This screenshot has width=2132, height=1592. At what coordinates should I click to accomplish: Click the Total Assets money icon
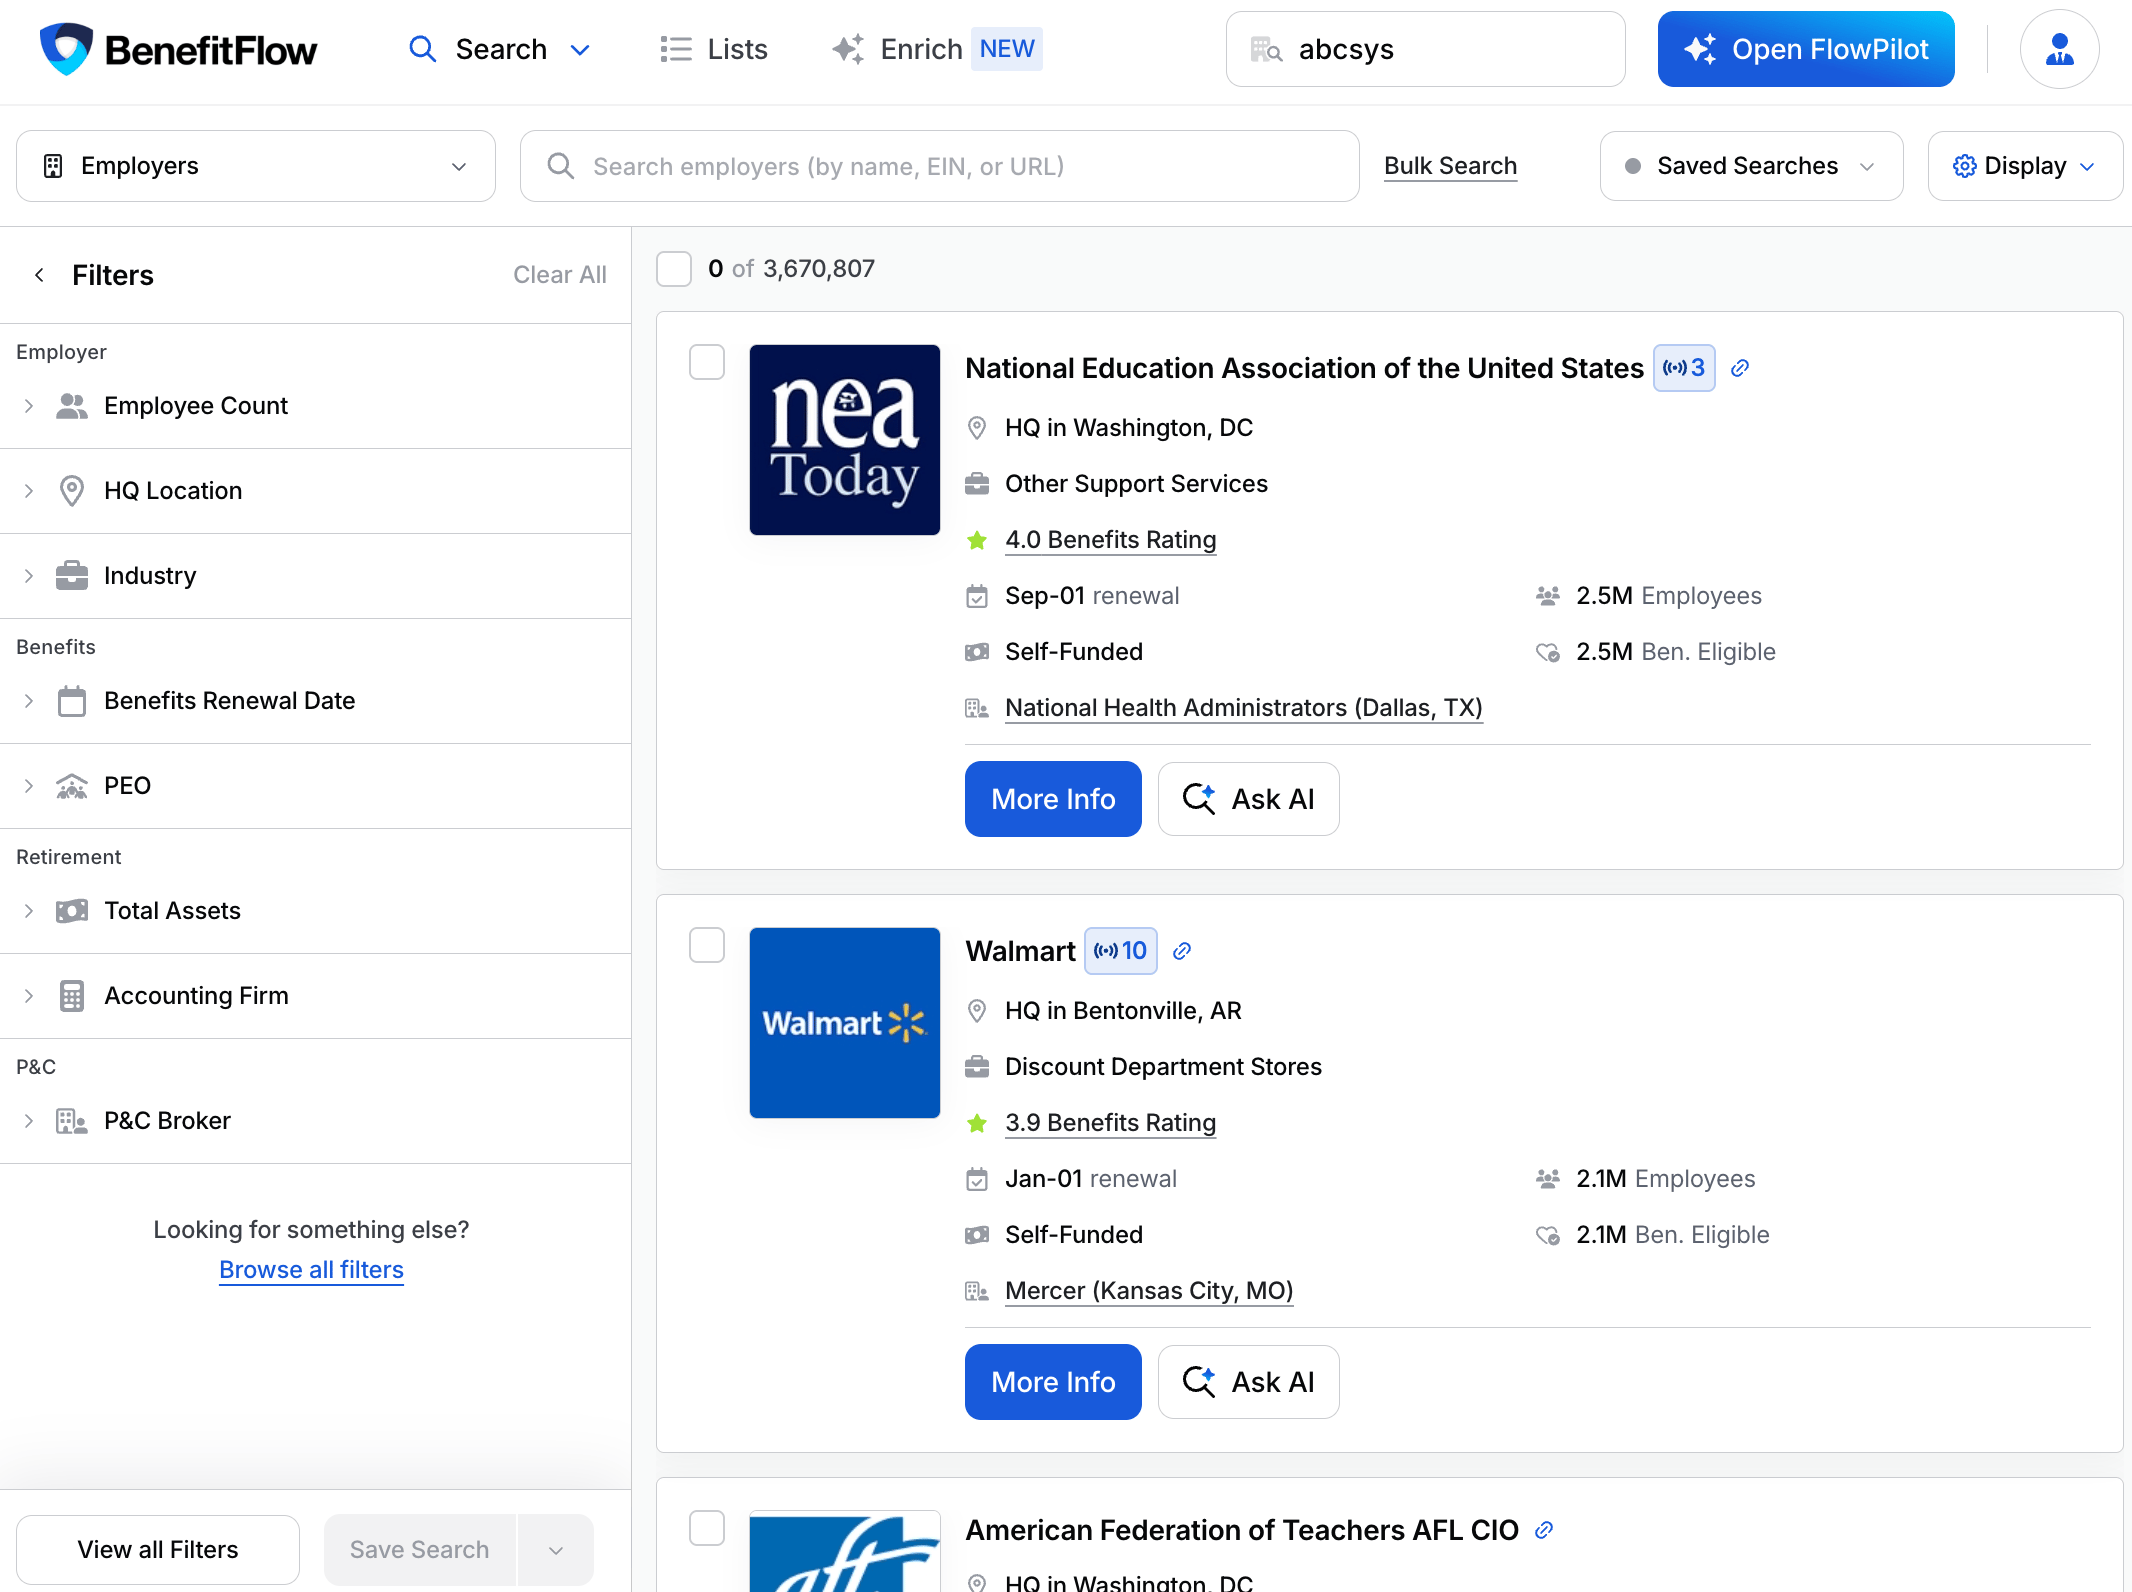(x=72, y=911)
